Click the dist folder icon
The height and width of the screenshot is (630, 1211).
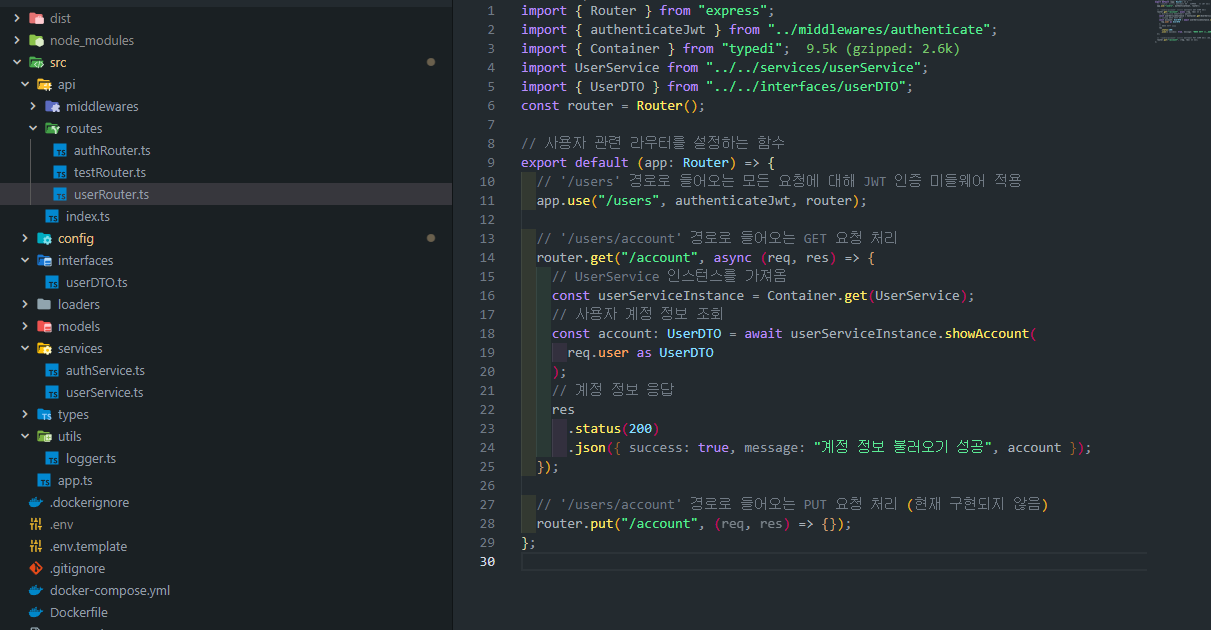[x=37, y=18]
